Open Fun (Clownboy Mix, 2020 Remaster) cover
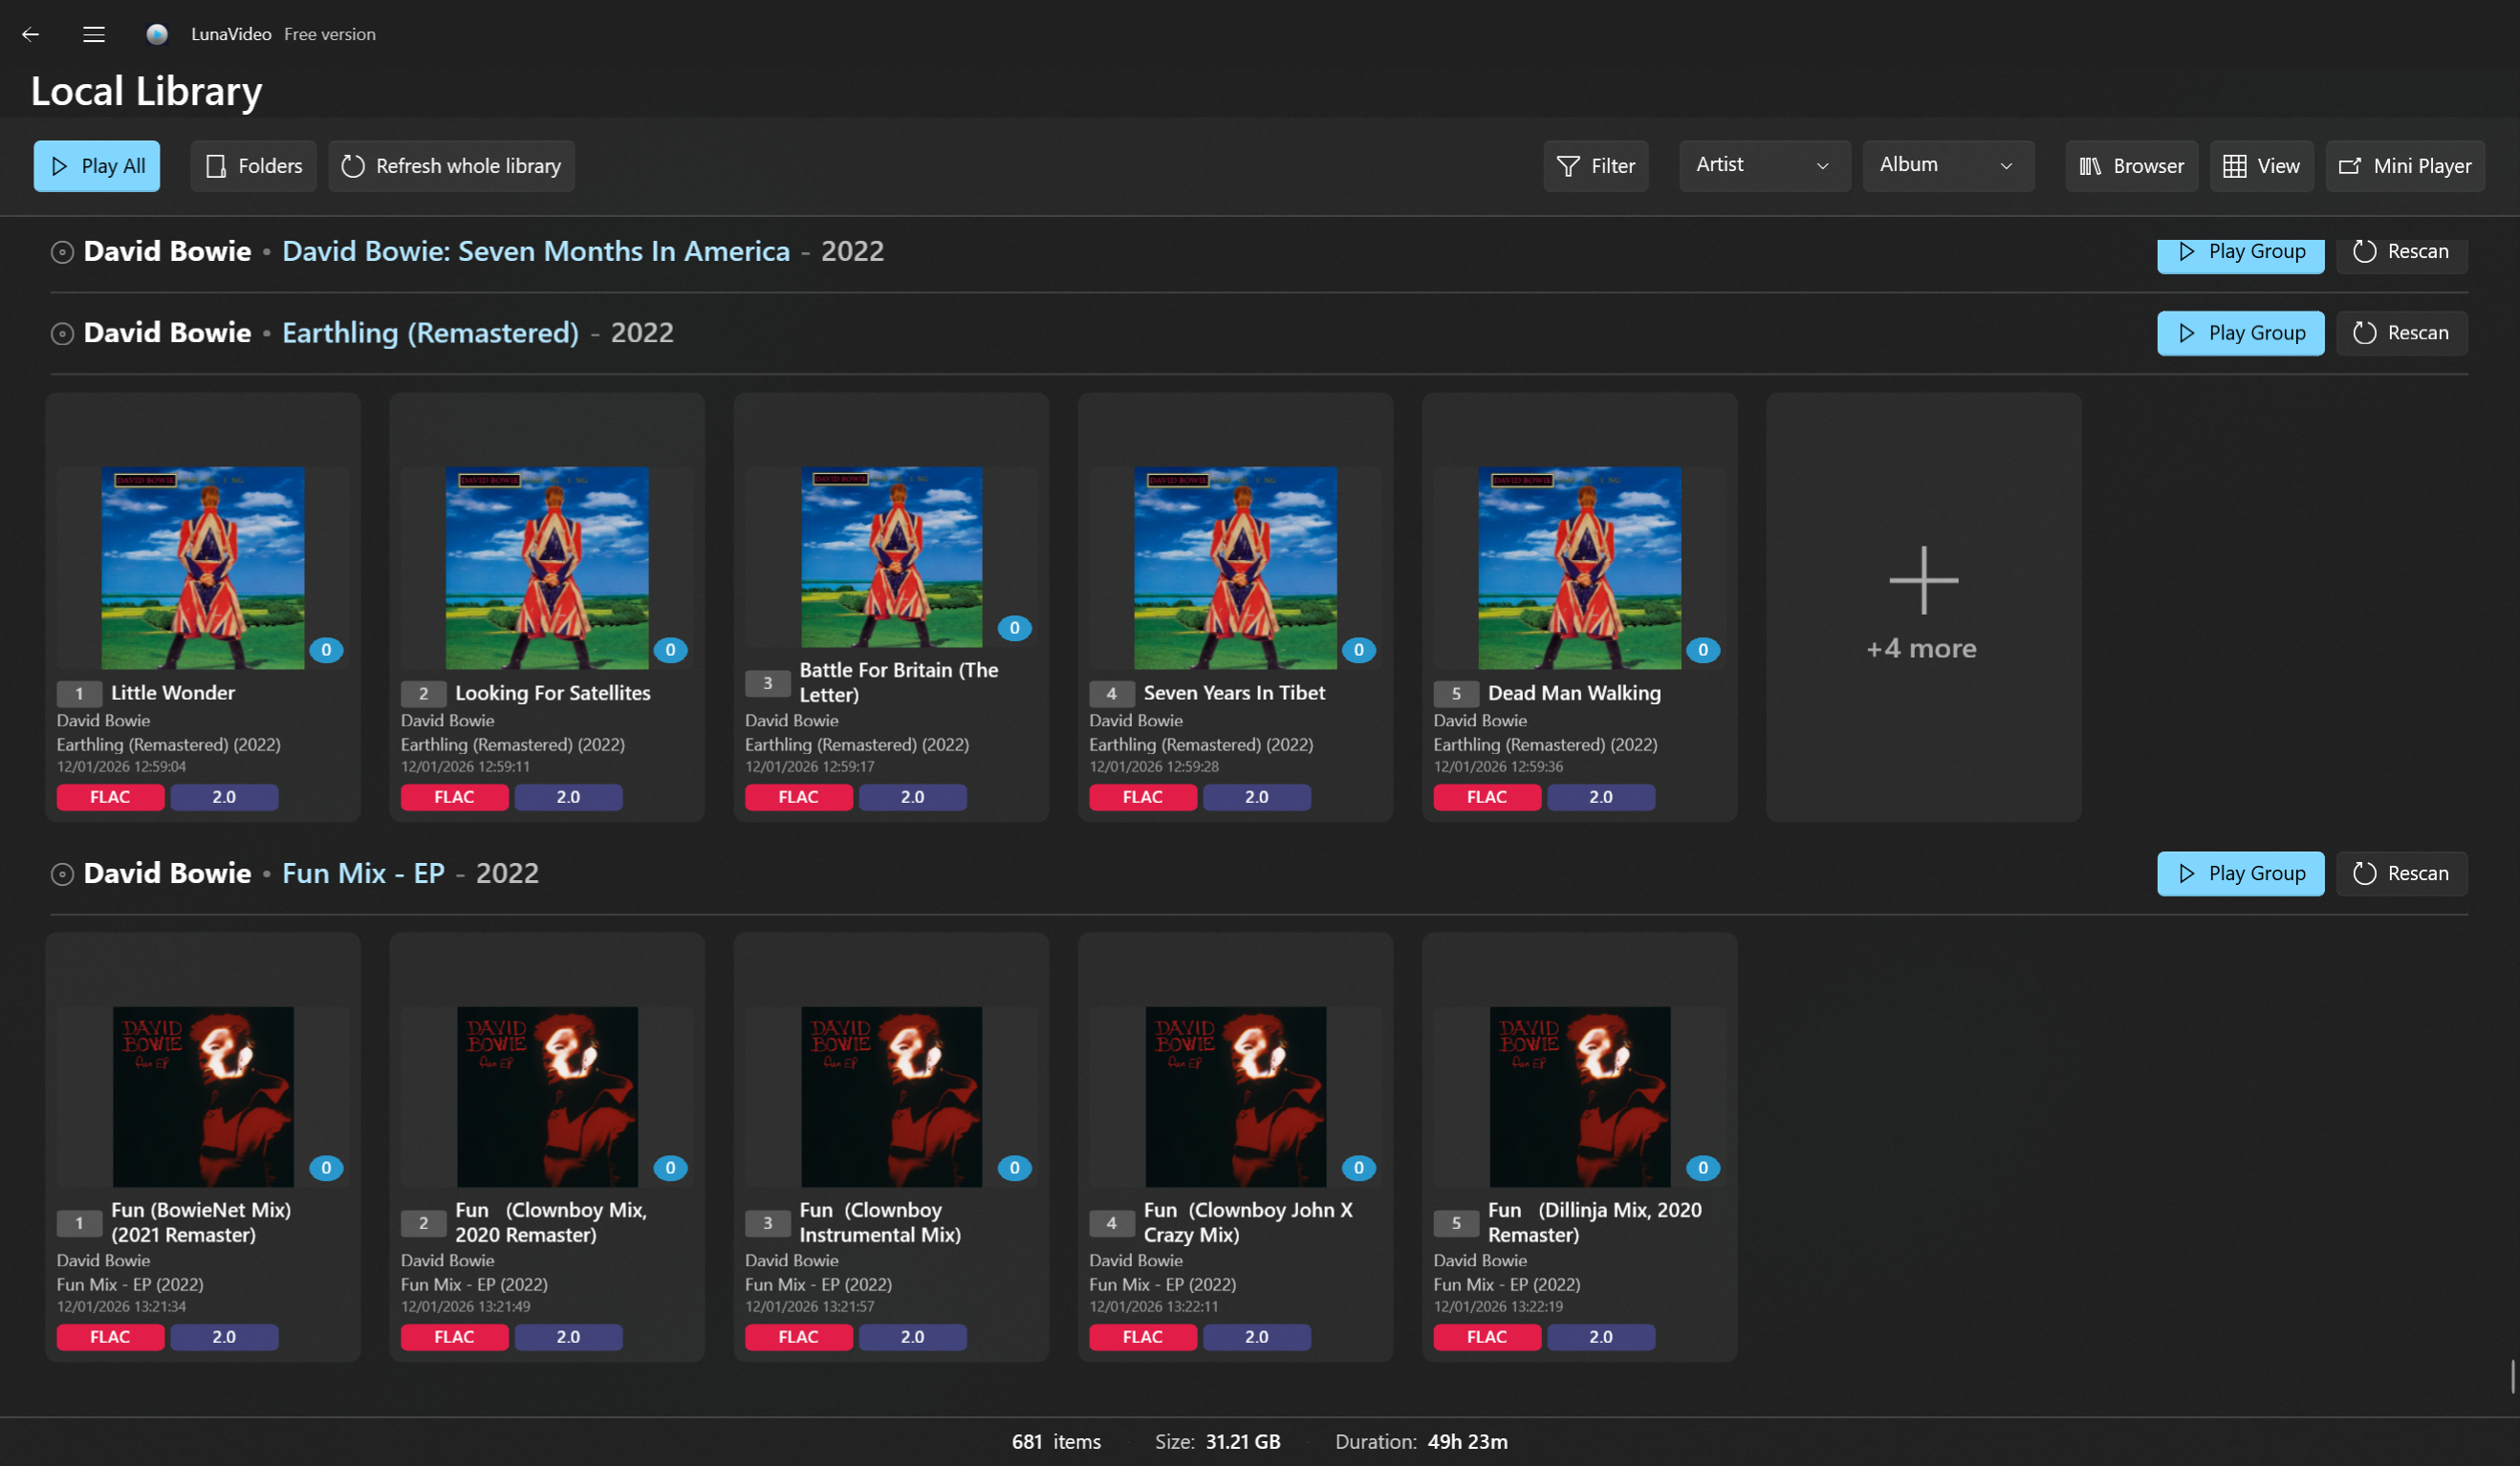This screenshot has width=2520, height=1466. [547, 1097]
